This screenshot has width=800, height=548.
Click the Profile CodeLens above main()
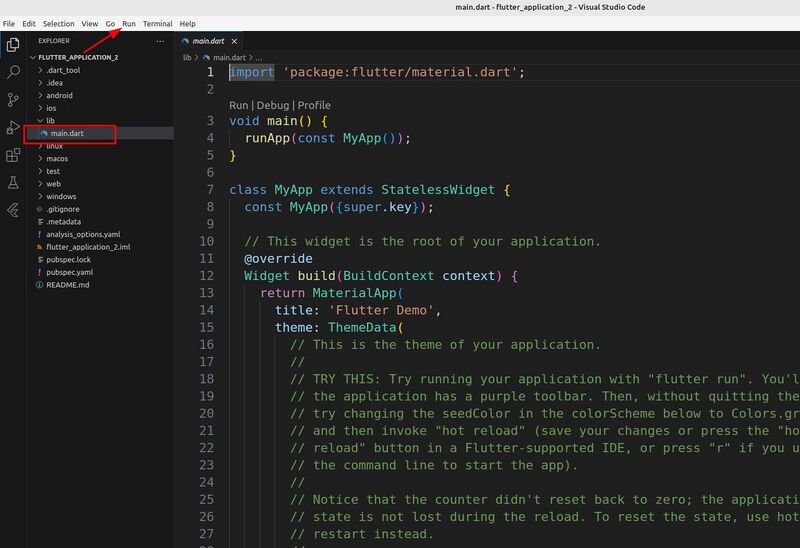[314, 105]
